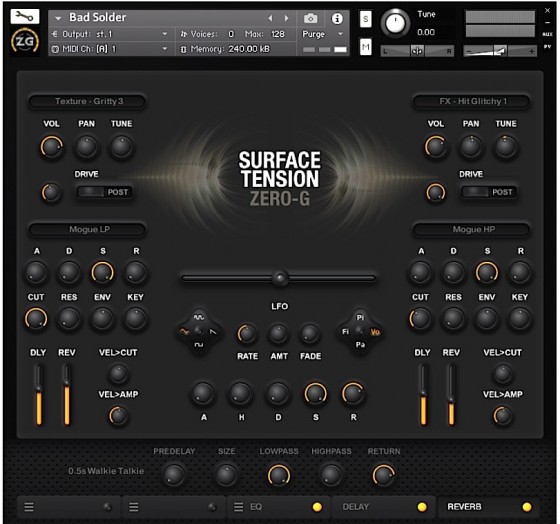Click the left DLY send slider
This screenshot has height=524, width=560.
39,395
